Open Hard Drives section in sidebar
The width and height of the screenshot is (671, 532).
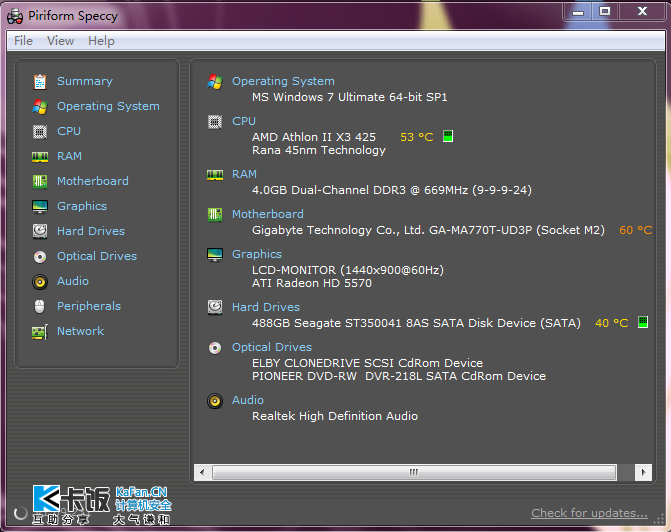(x=91, y=231)
